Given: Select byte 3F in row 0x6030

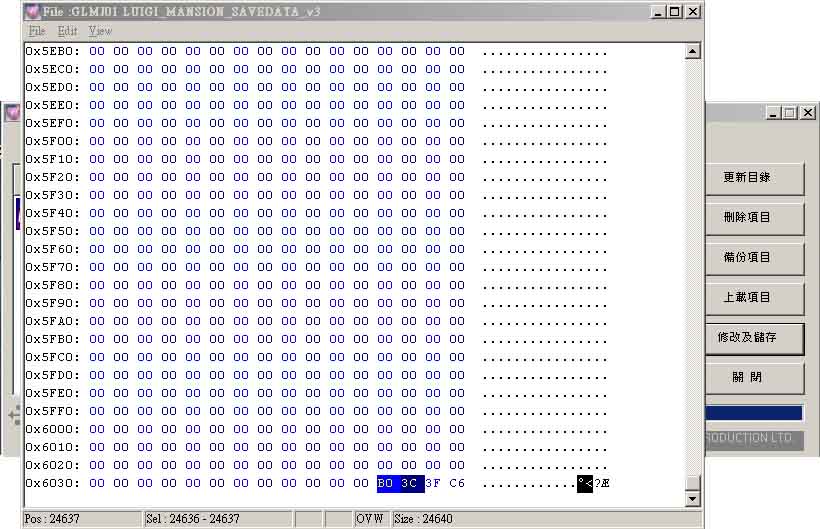Looking at the screenshot, I should (x=433, y=484).
